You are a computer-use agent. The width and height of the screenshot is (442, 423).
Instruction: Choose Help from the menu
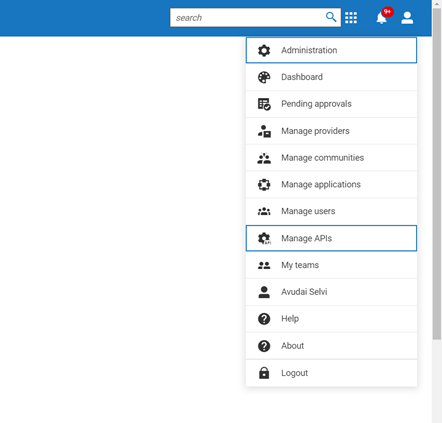click(x=331, y=319)
